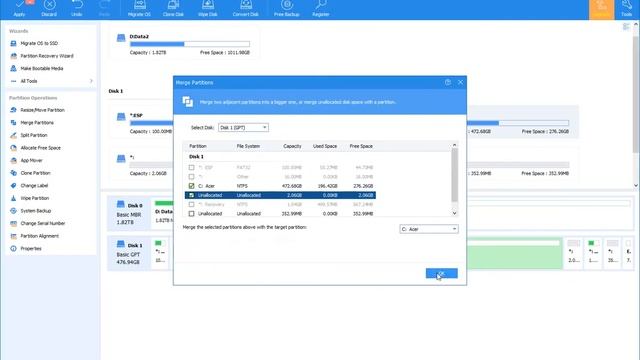This screenshot has height=360, width=640.
Task: Apply pending operations from the toolbar
Action: 20,9
